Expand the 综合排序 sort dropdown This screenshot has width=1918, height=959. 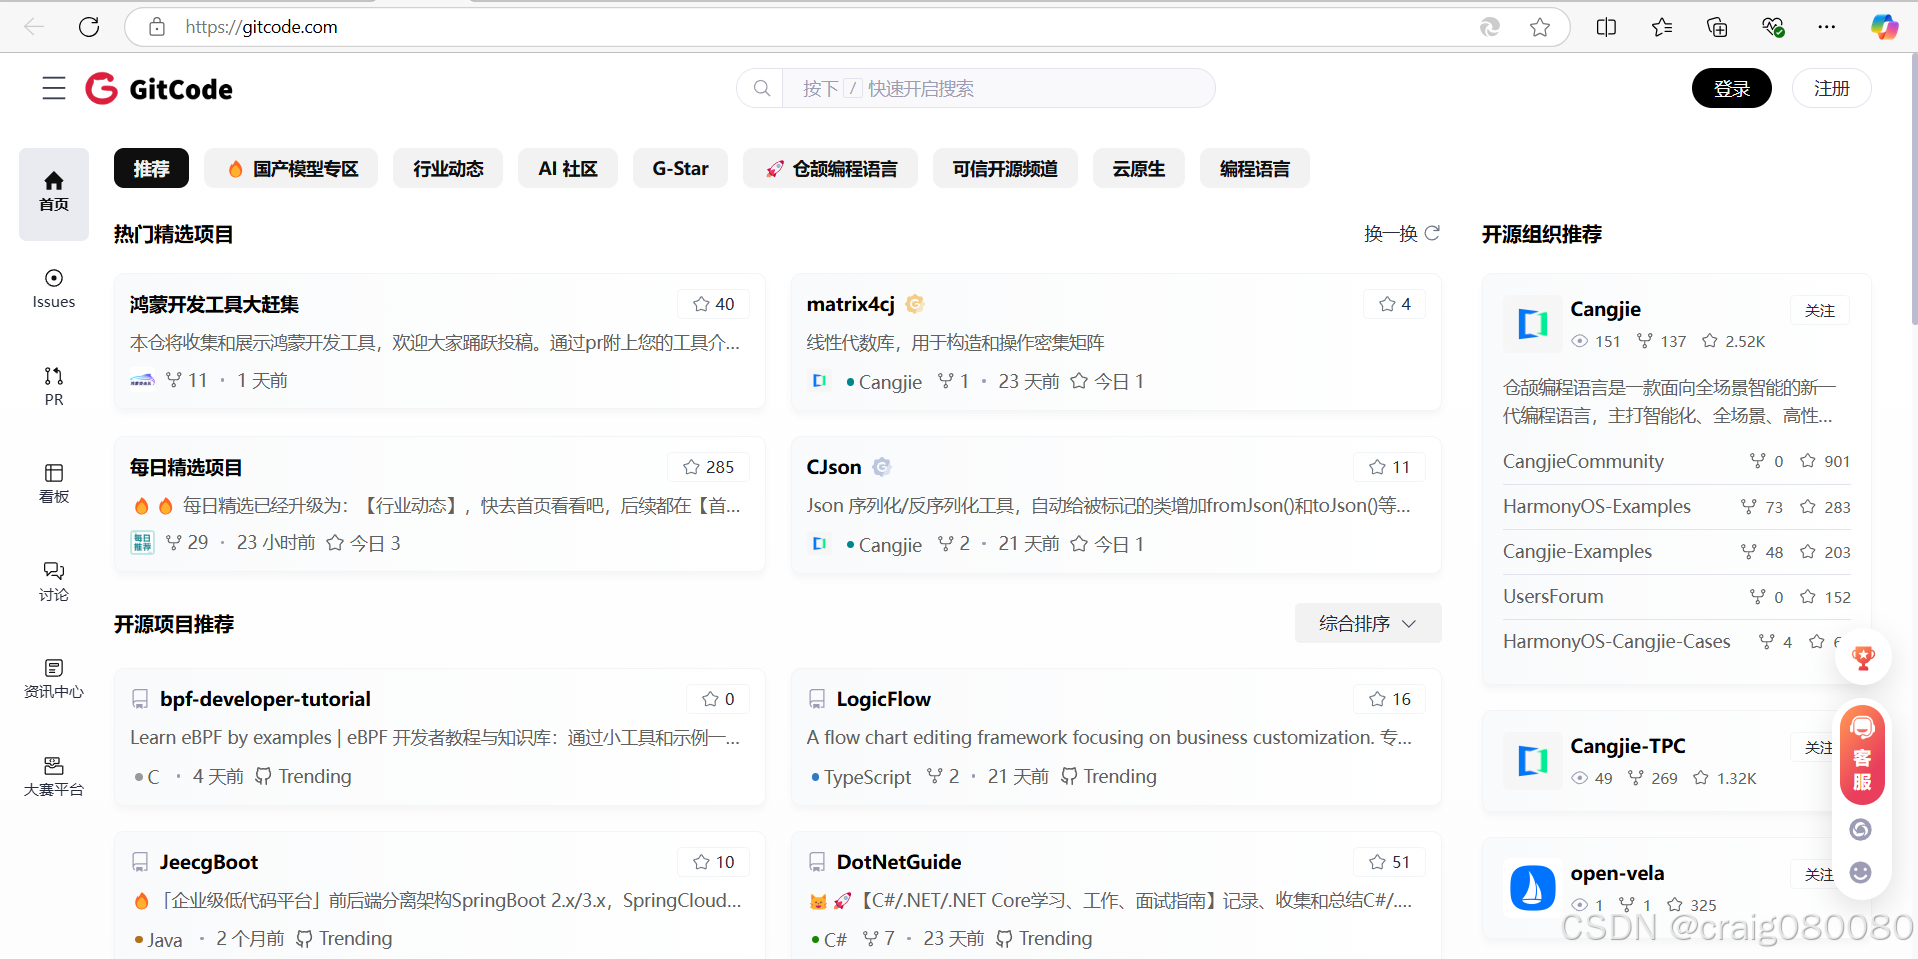click(1368, 623)
